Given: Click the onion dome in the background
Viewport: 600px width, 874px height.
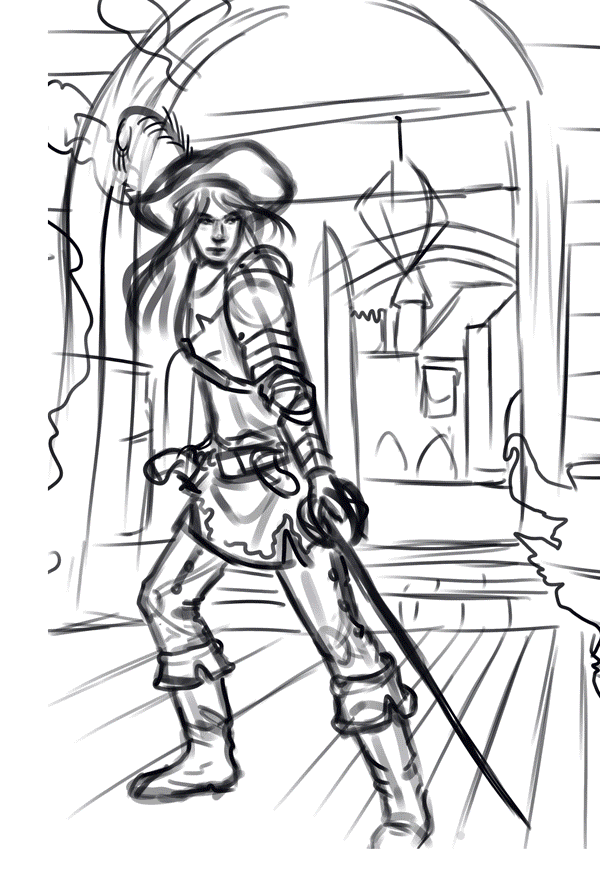Looking at the screenshot, I should click(400, 215).
